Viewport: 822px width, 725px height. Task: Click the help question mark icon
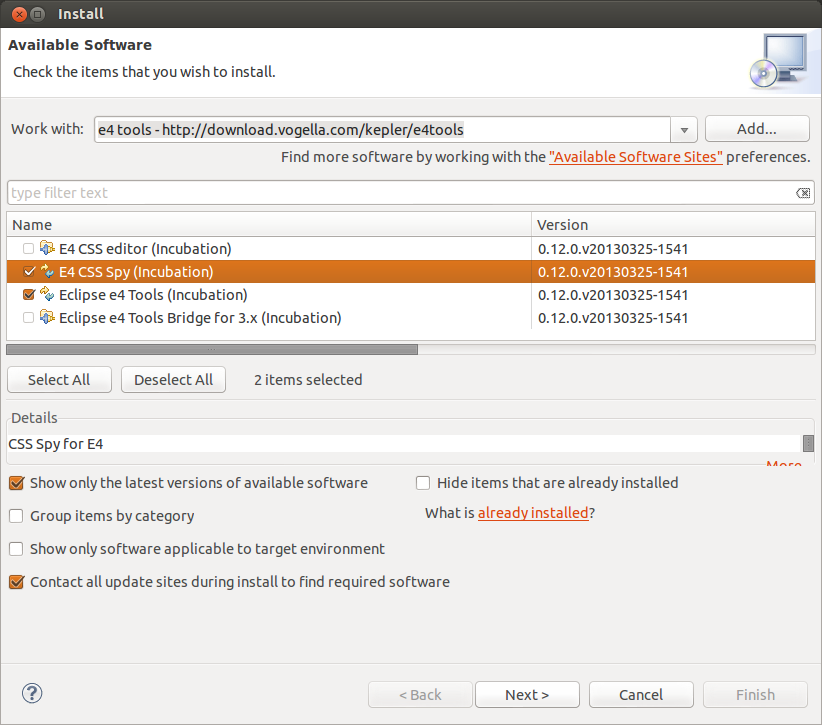32,693
